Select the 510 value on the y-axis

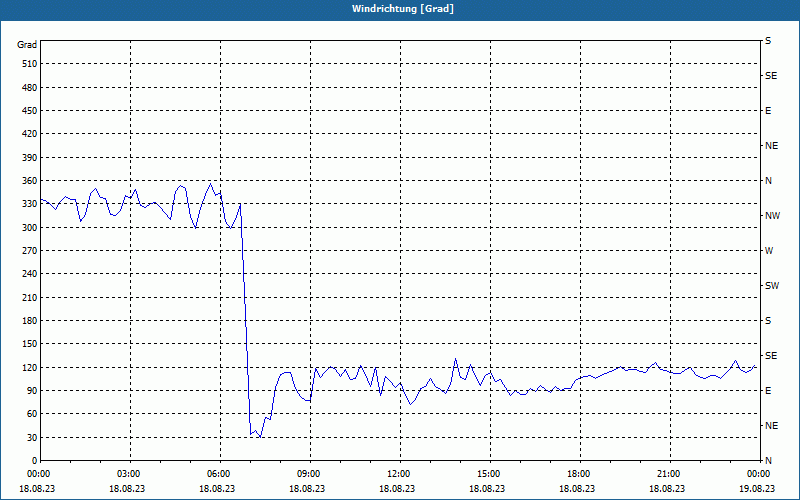coord(29,64)
